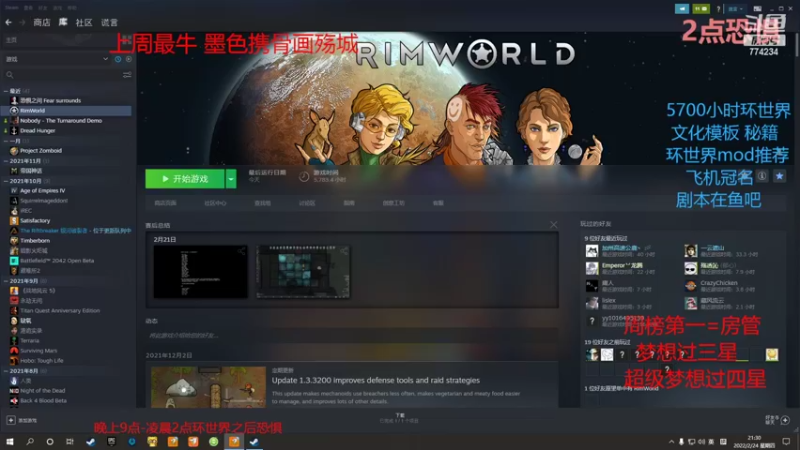Collapse the 2021年10月 group
Viewport: 800px width, 450px height.
[6, 181]
